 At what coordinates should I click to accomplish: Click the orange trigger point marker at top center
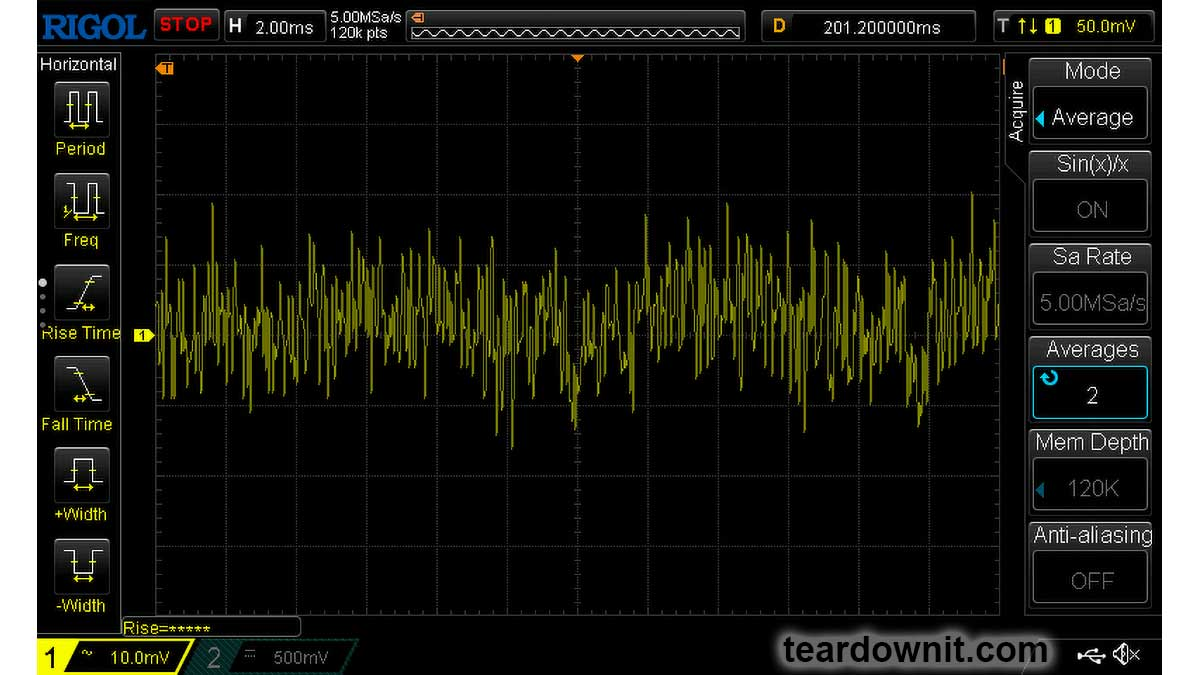tap(577, 59)
